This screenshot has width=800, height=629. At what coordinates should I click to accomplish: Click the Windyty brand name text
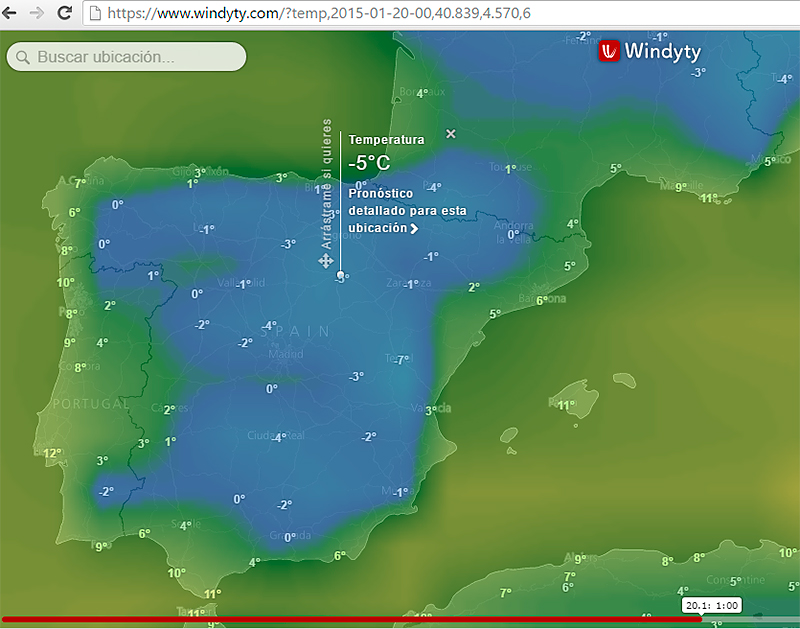pos(662,51)
